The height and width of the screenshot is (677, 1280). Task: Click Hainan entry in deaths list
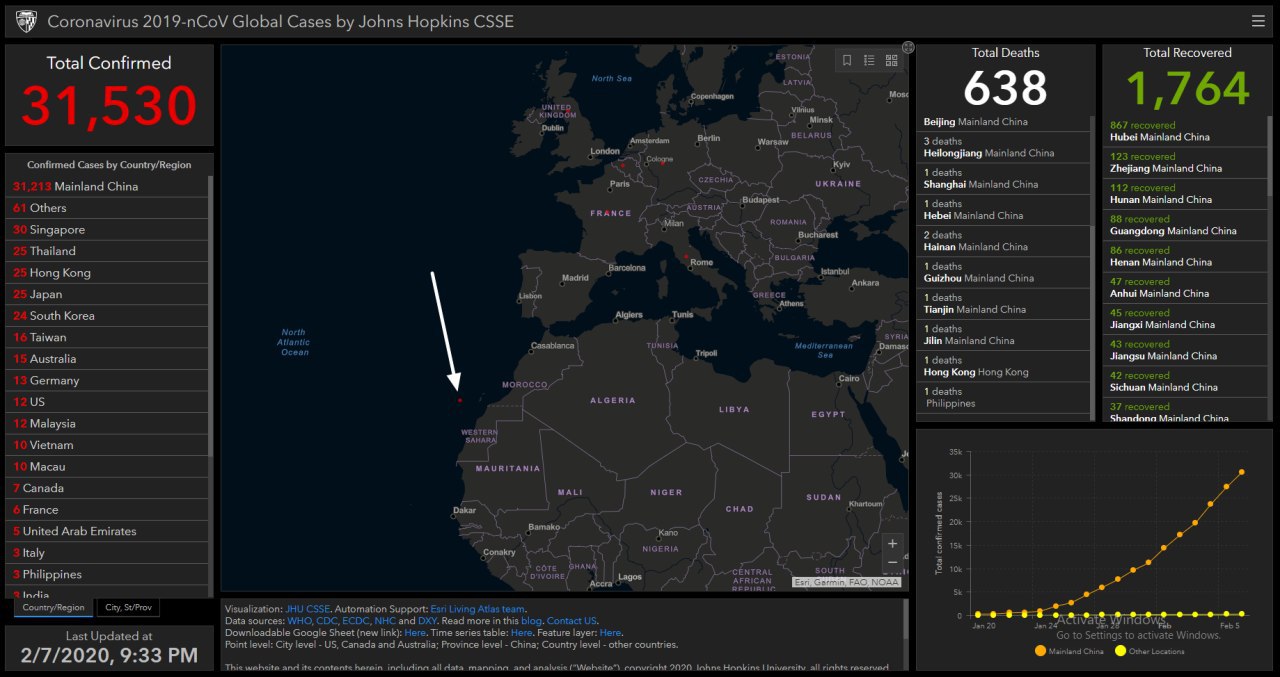coord(1004,241)
